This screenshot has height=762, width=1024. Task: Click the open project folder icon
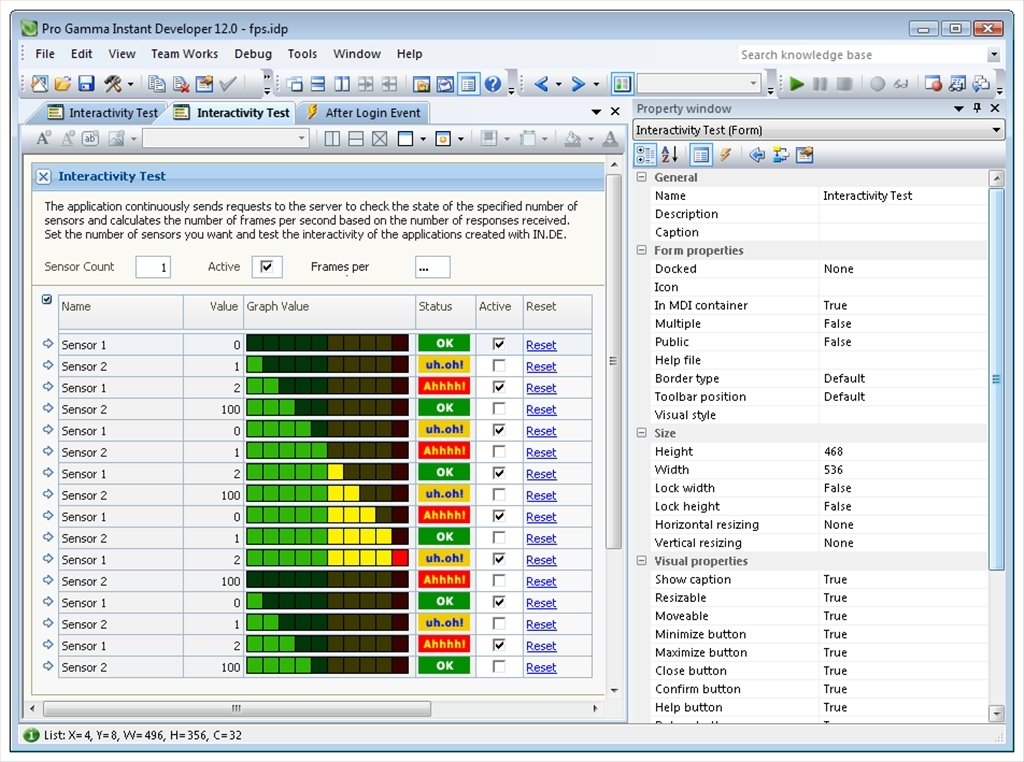pos(63,84)
